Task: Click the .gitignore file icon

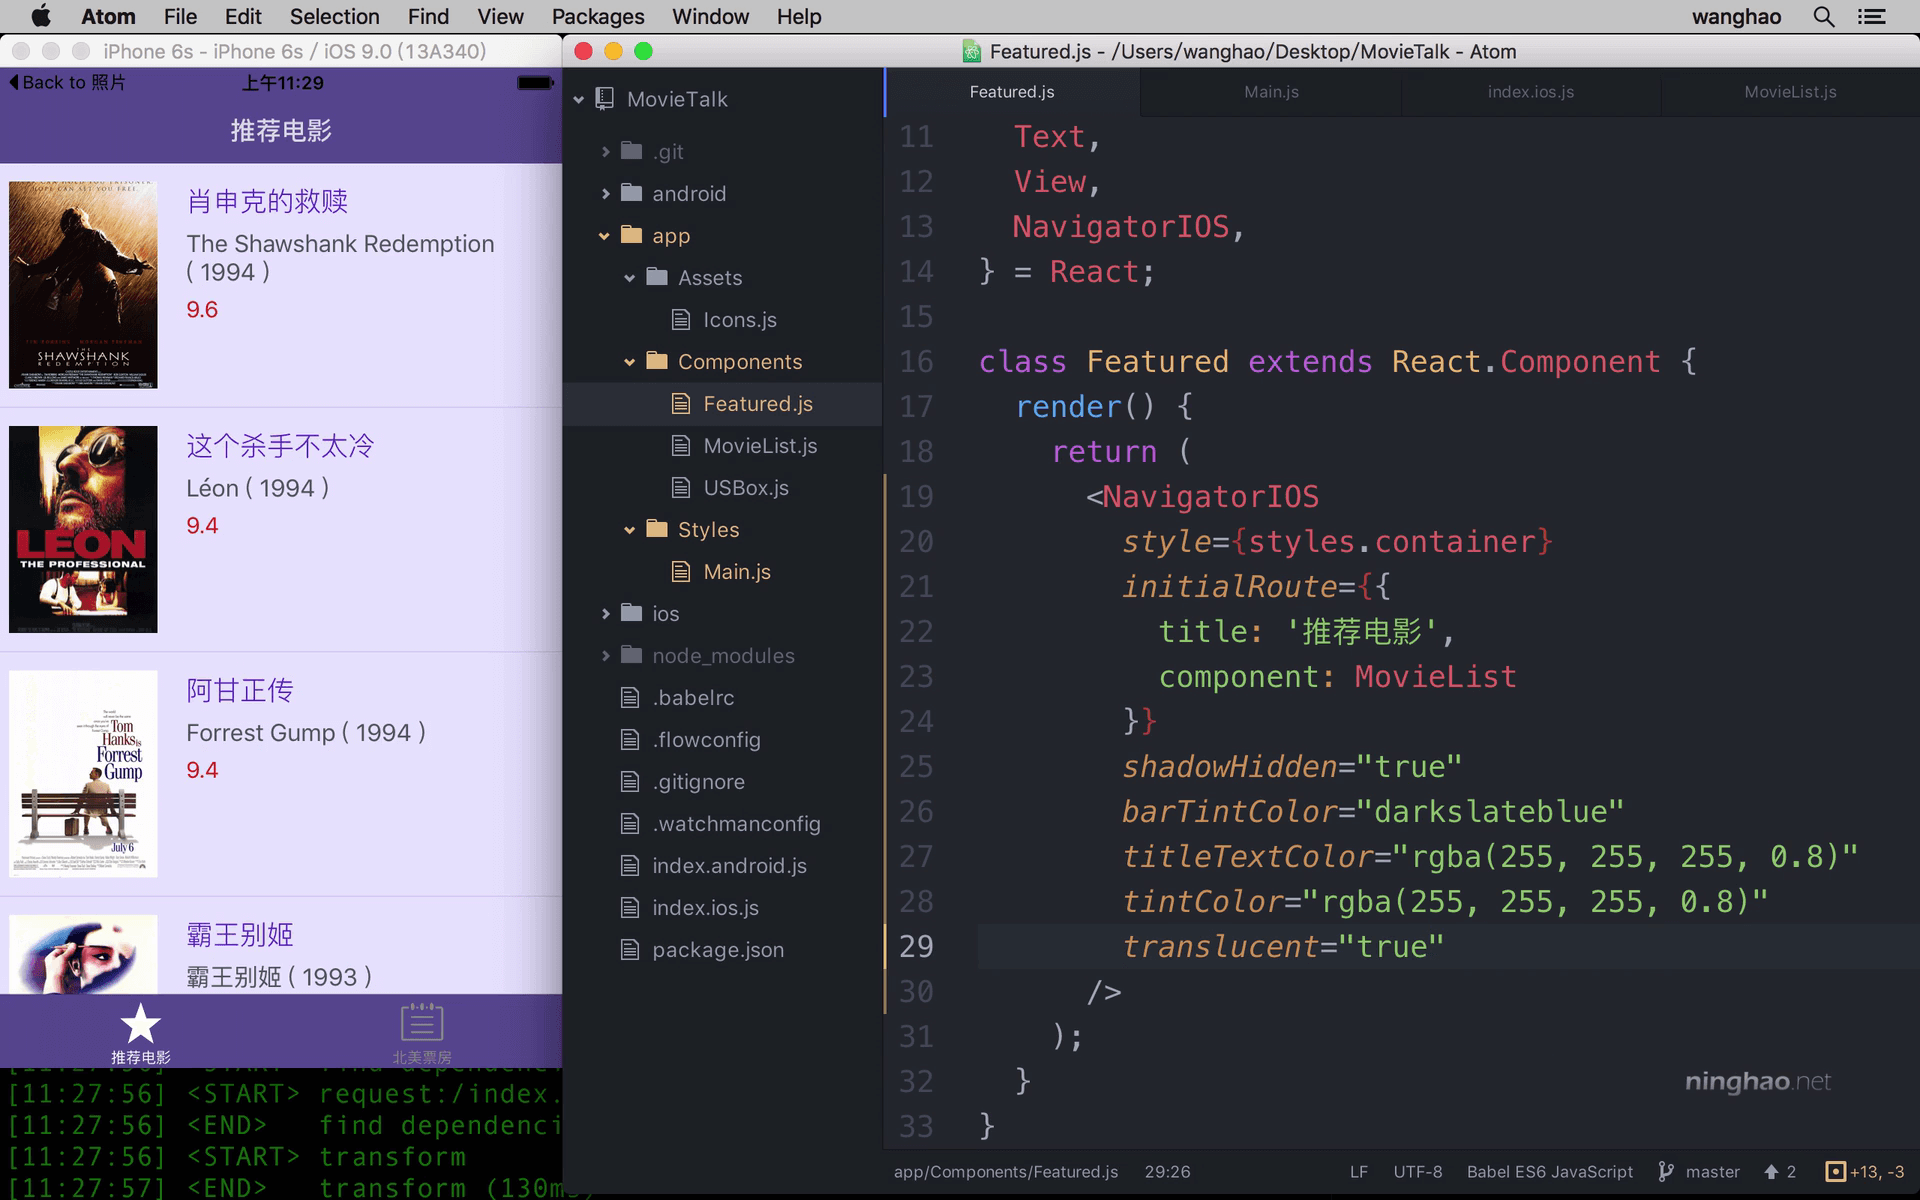Action: click(630, 782)
